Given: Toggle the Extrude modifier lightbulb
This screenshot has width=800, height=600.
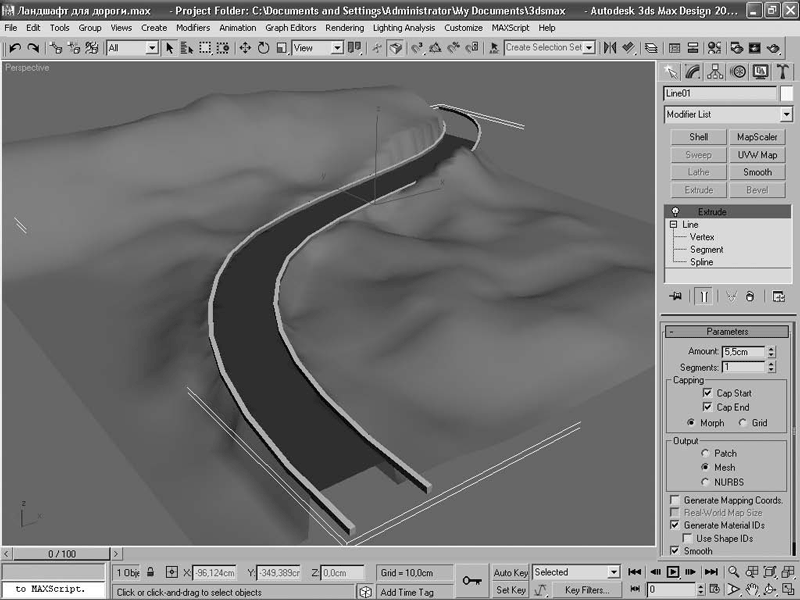Looking at the screenshot, I should (675, 211).
